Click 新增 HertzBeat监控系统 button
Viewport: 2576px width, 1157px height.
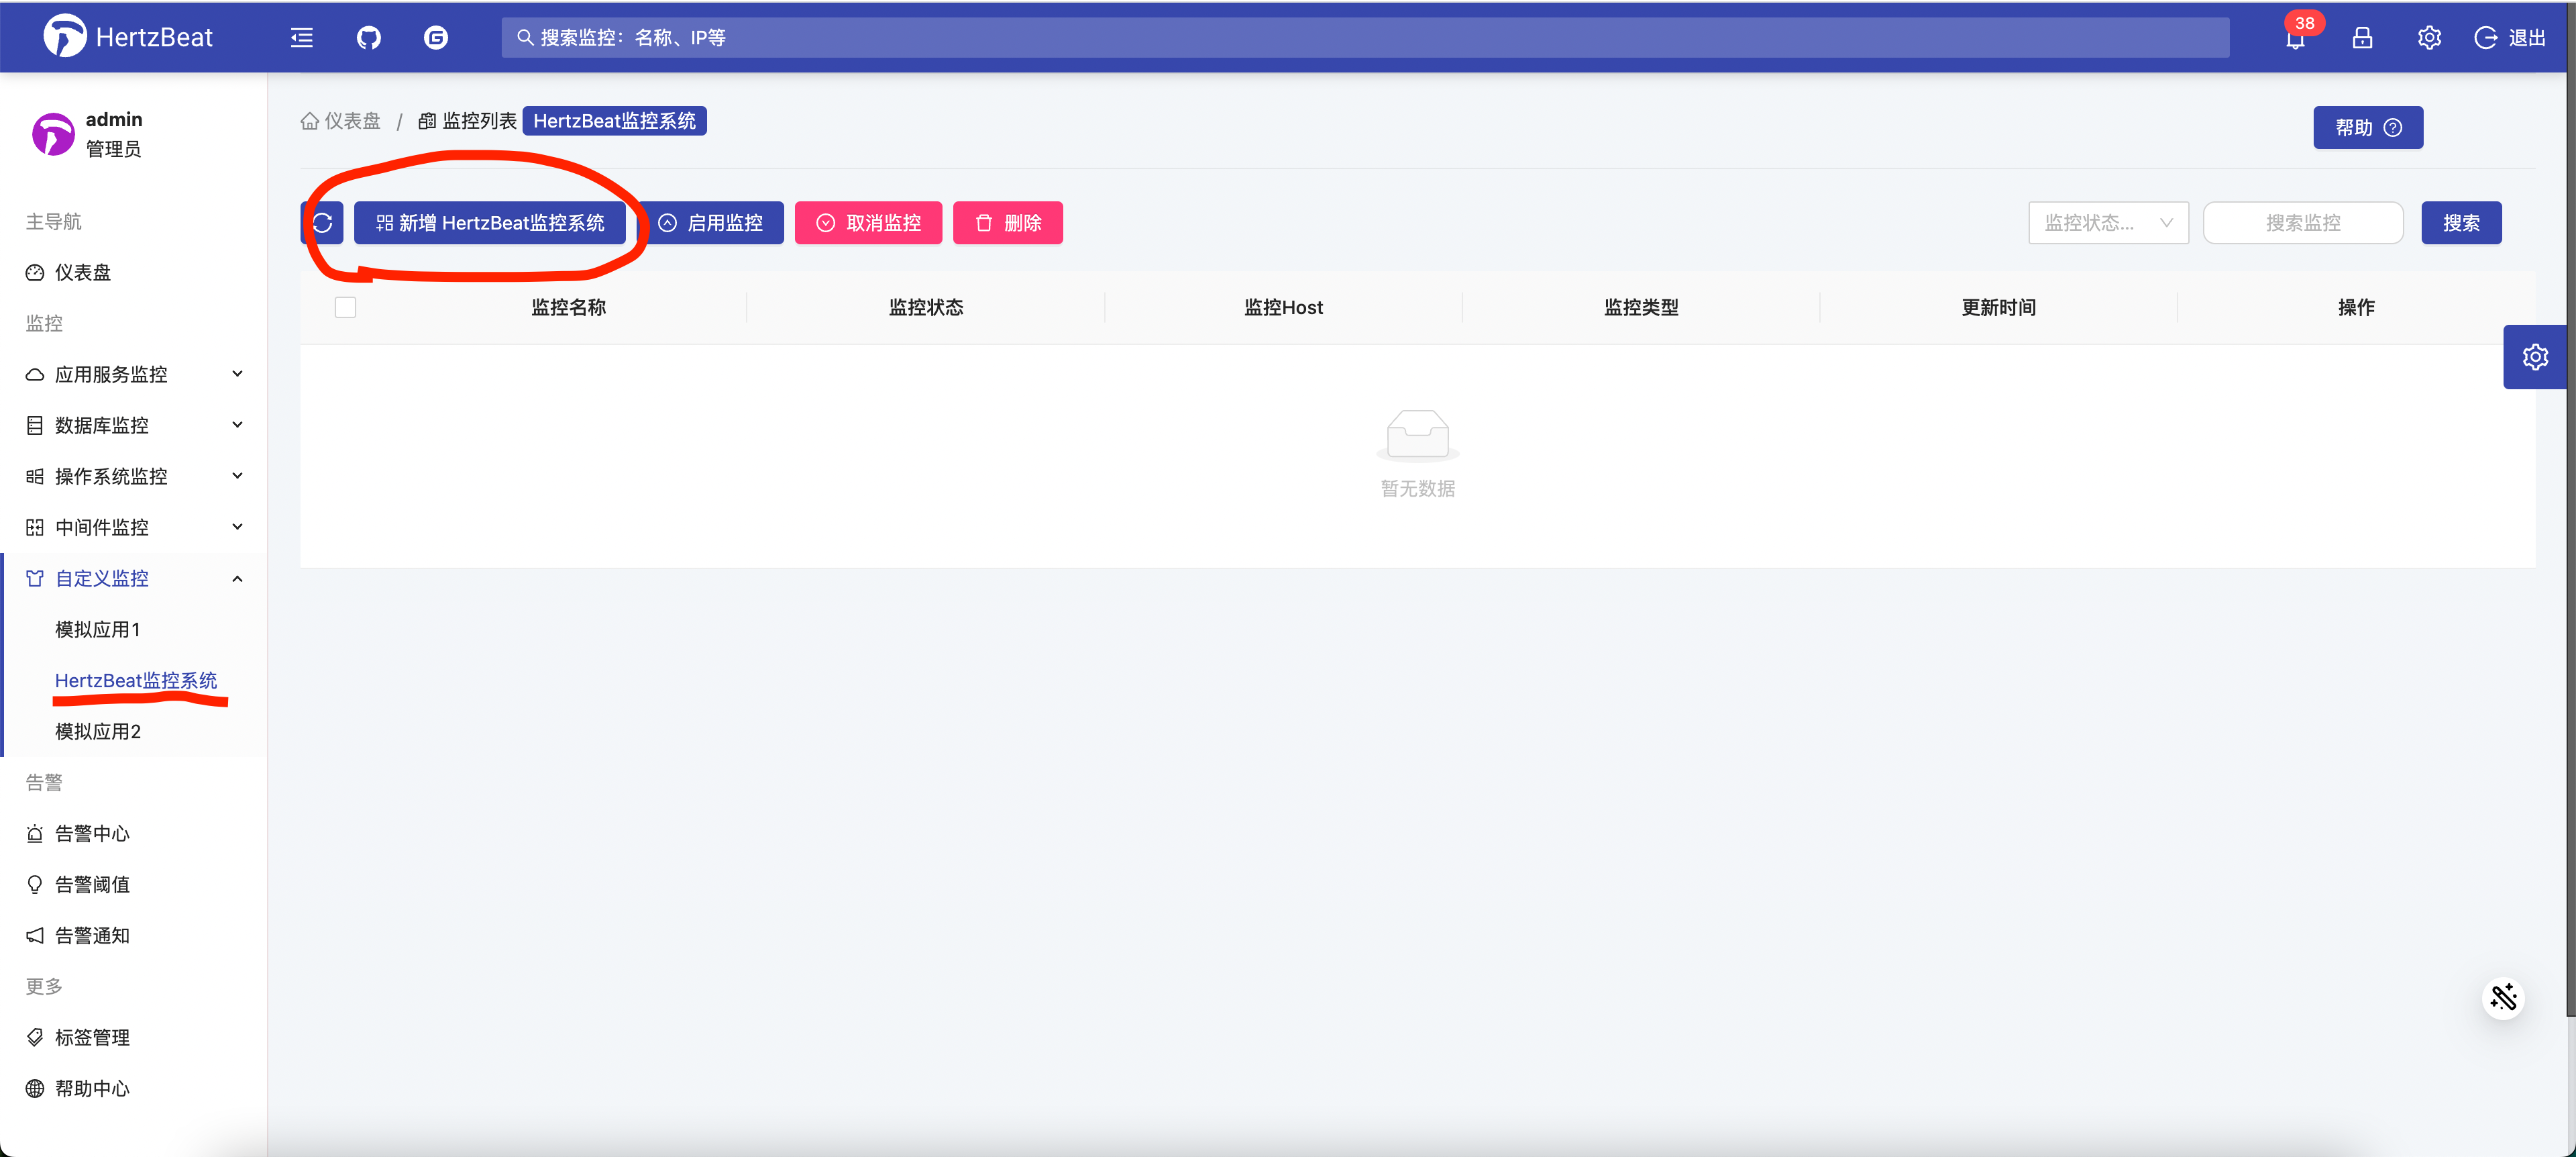click(490, 223)
